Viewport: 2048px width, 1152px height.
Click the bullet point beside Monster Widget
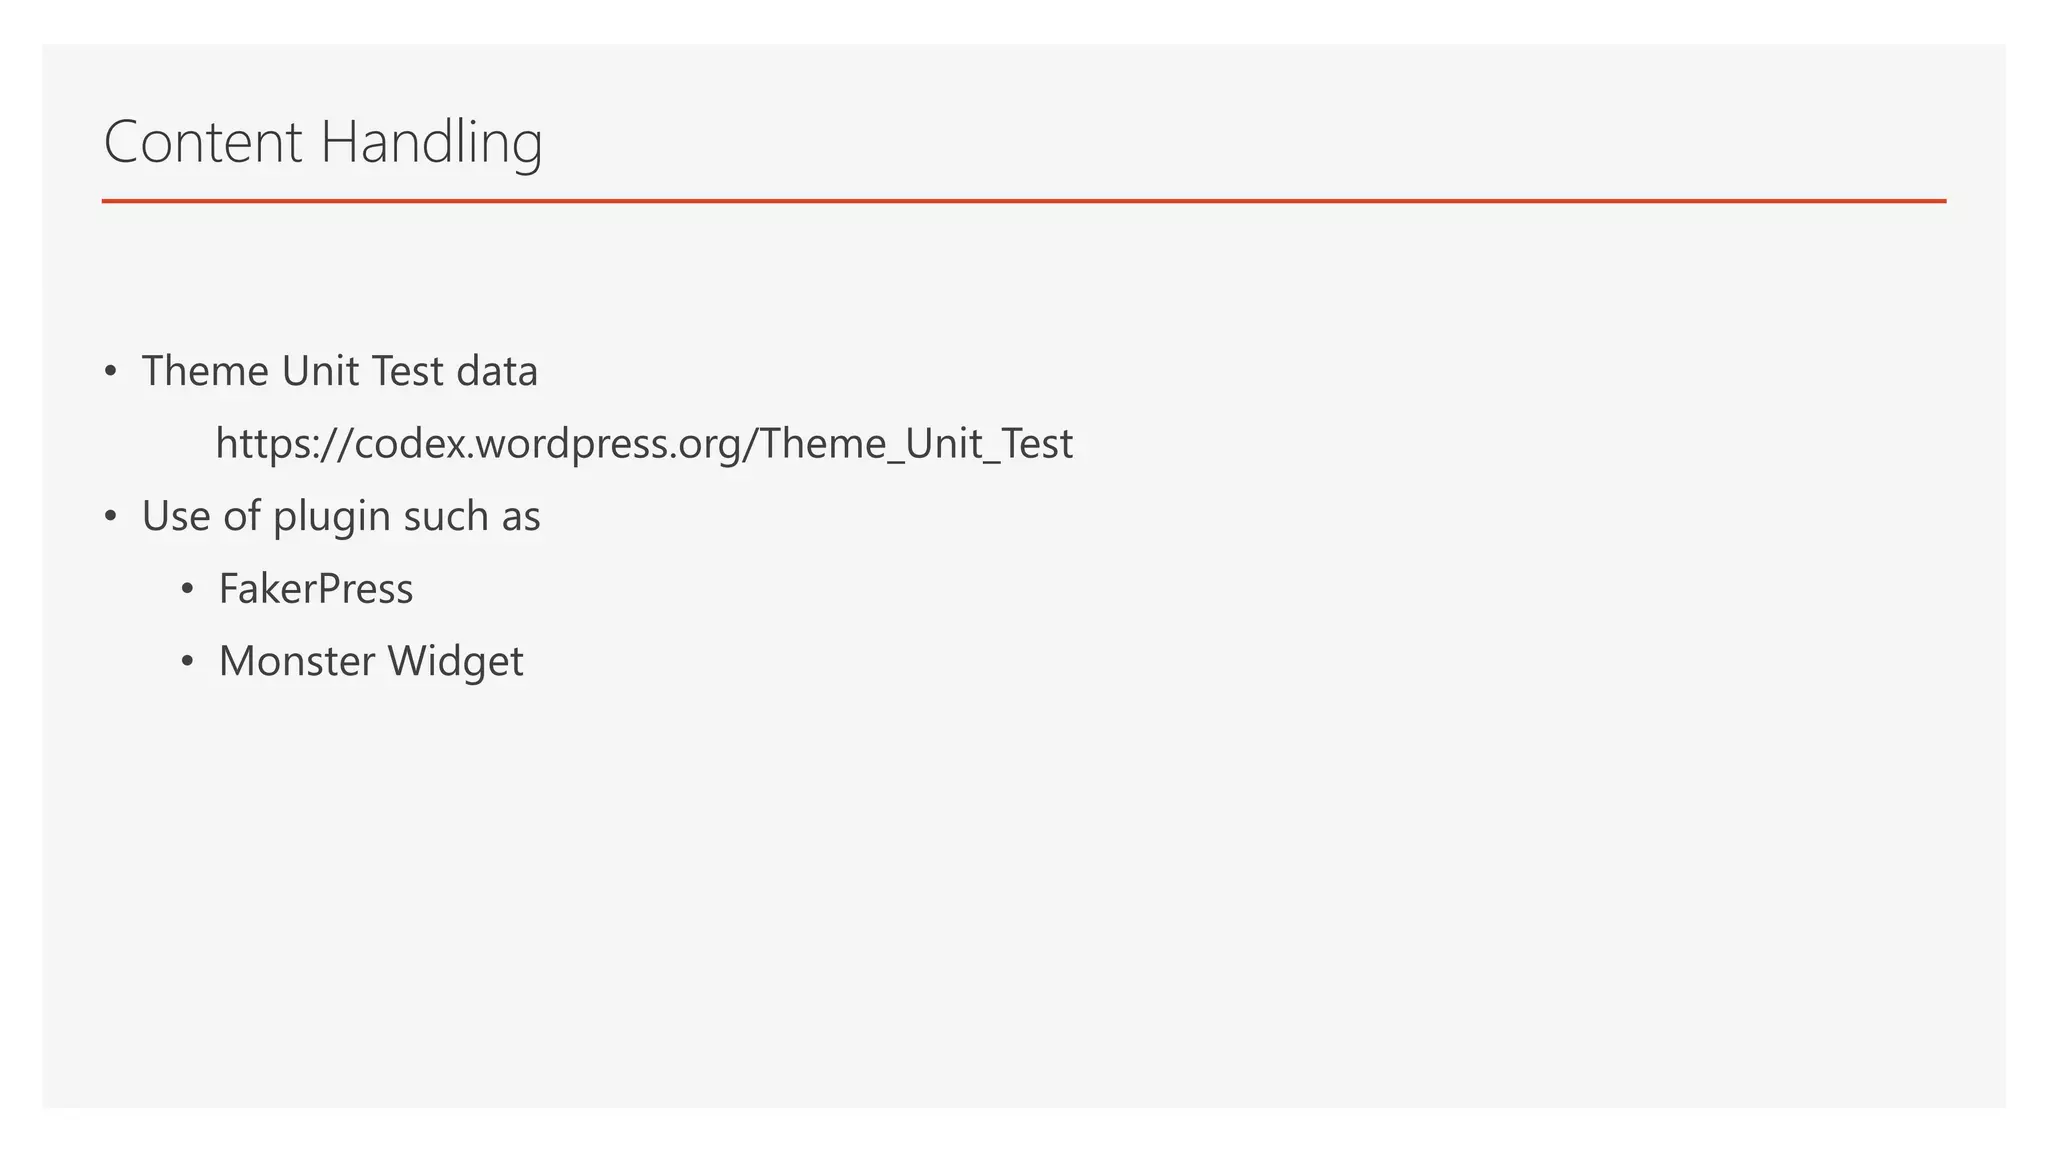tap(187, 662)
